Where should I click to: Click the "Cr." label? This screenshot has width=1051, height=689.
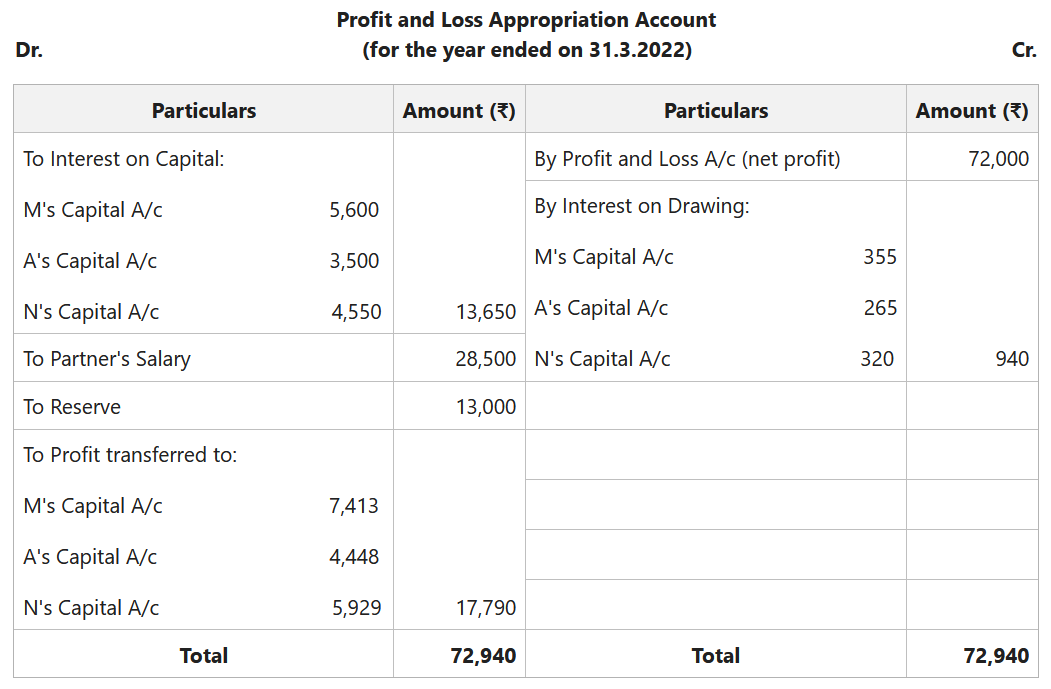pos(1024,50)
